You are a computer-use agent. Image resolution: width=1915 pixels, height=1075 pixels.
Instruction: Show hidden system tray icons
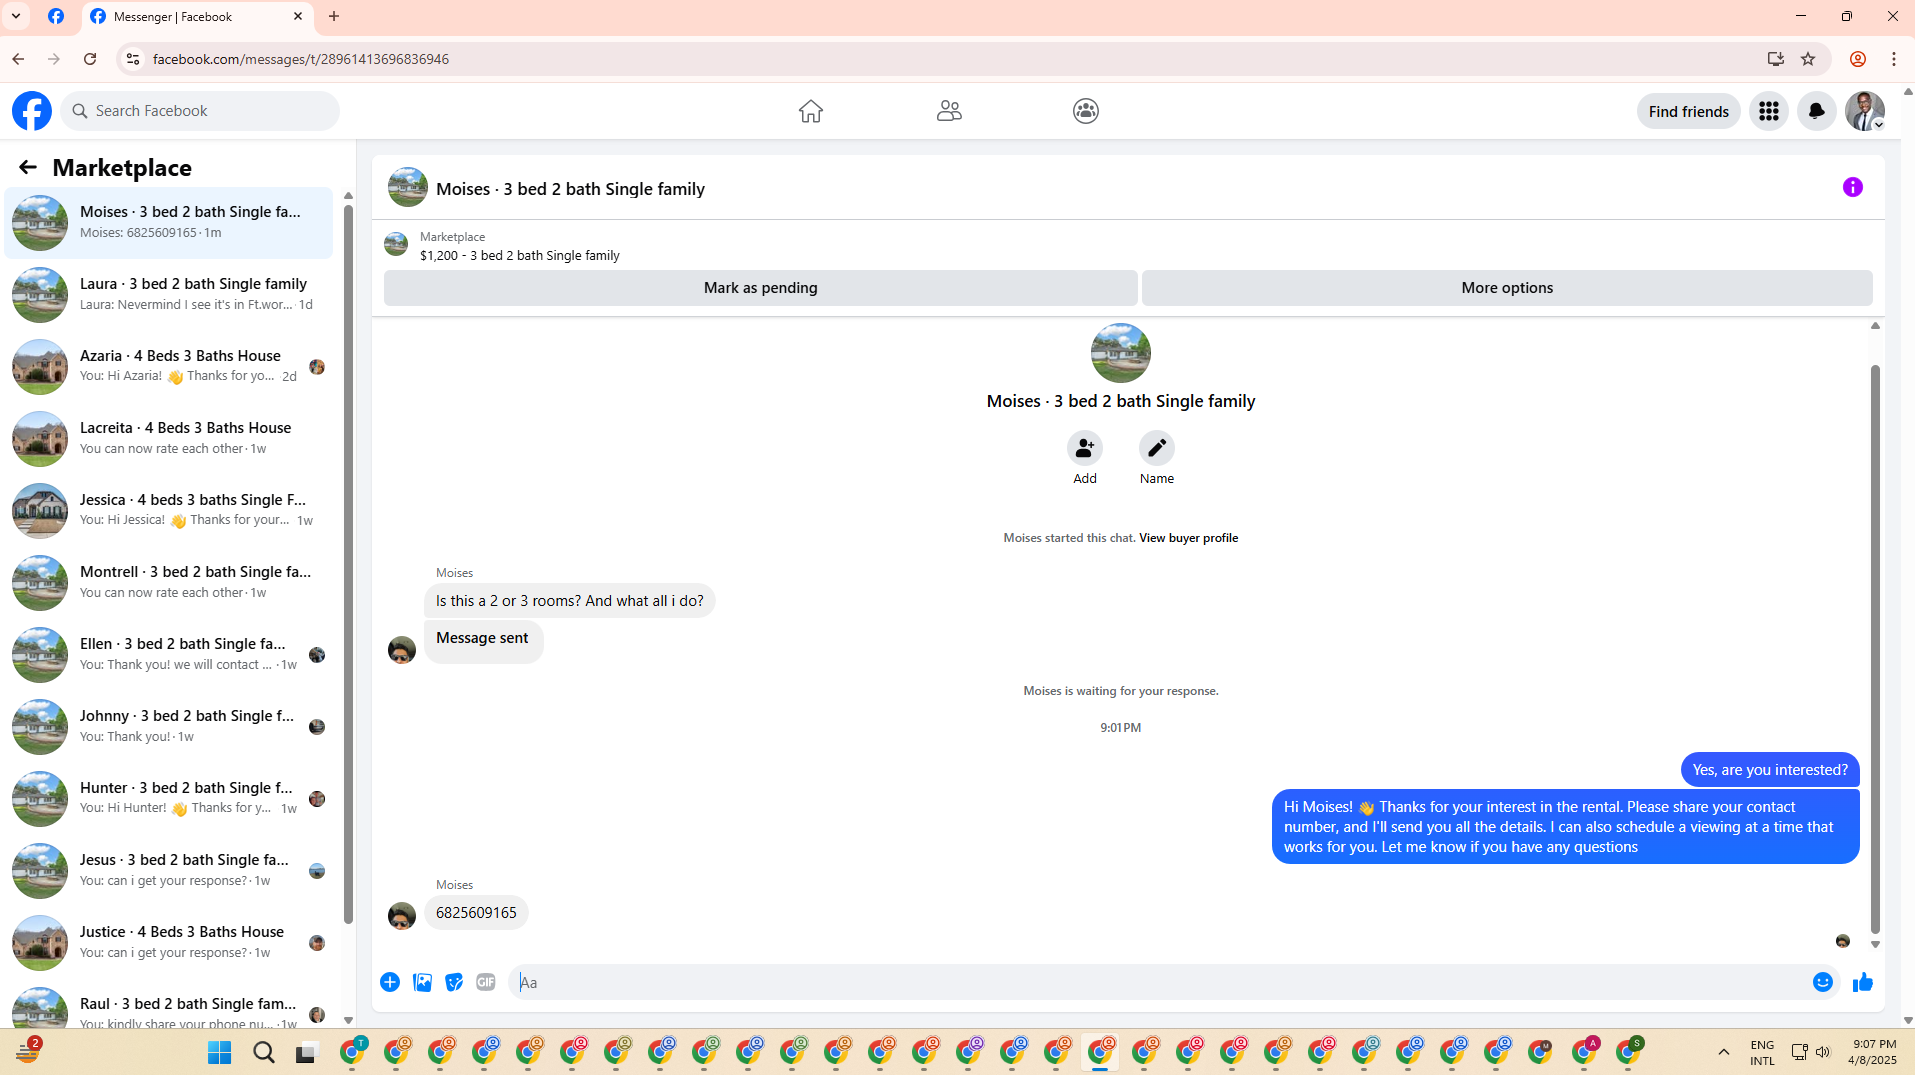1723,1052
